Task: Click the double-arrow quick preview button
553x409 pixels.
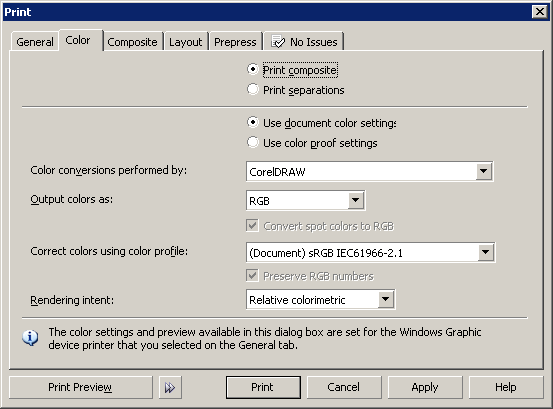Action: click(170, 387)
